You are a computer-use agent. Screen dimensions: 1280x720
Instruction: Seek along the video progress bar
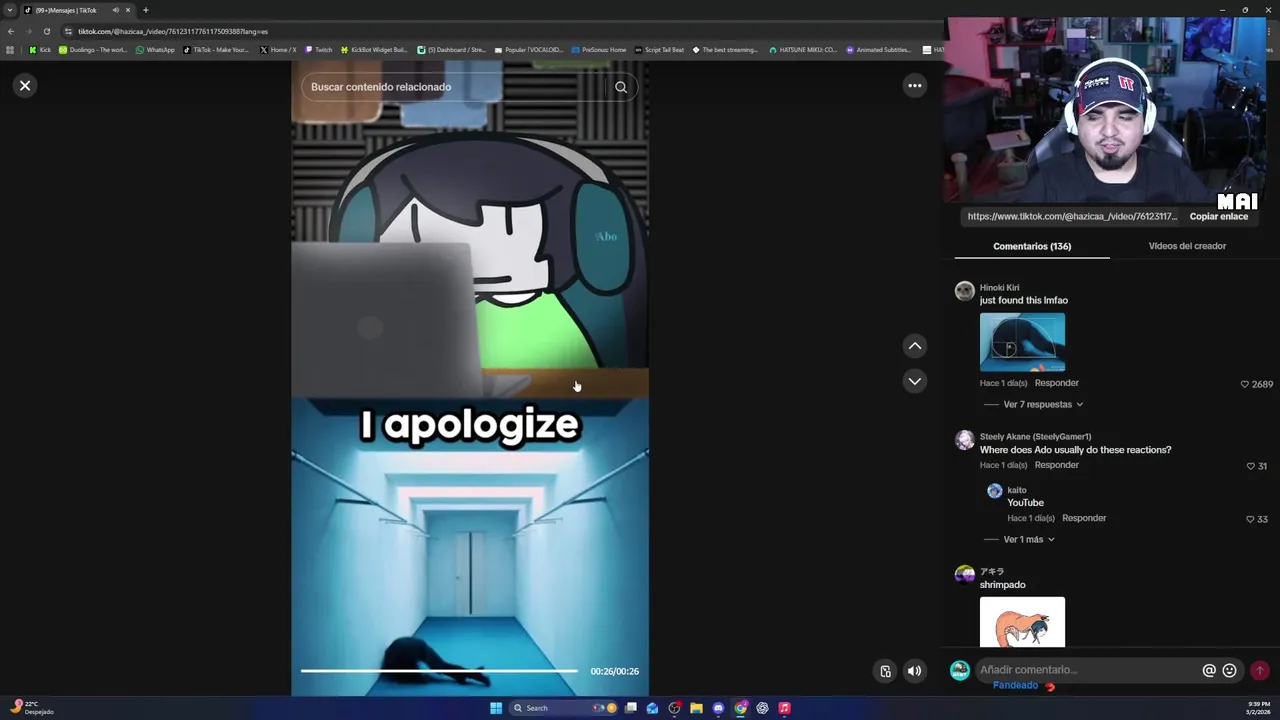(439, 671)
